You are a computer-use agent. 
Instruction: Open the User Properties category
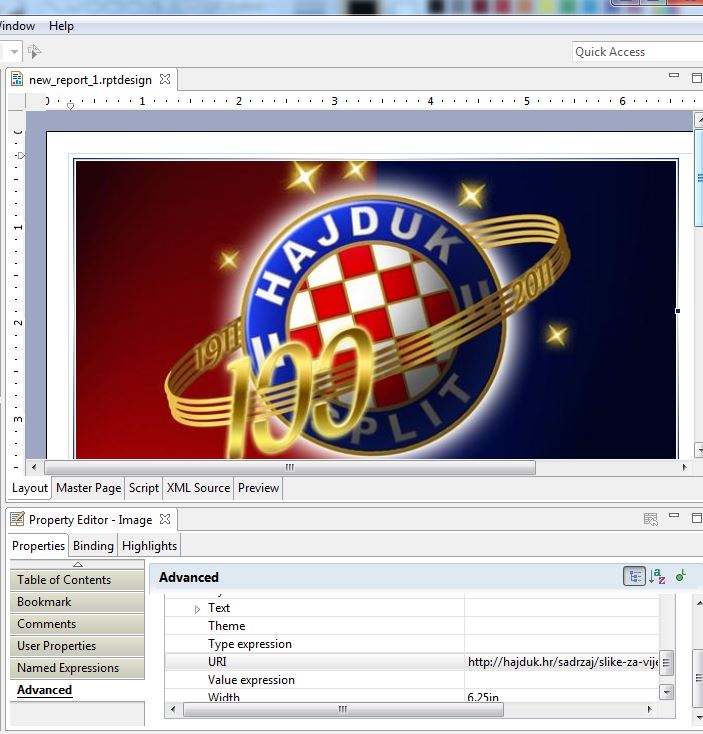(77, 646)
